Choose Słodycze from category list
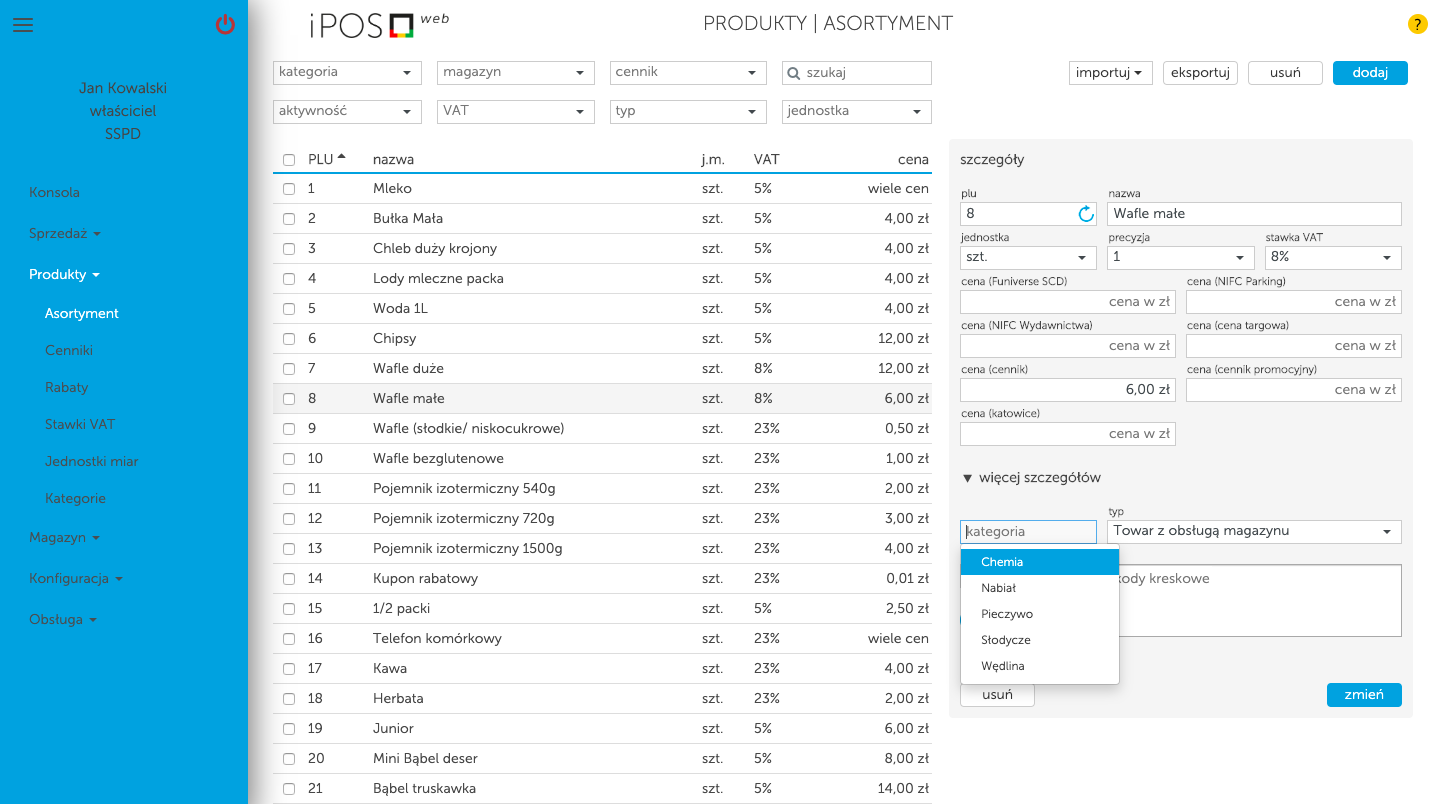 [1006, 640]
